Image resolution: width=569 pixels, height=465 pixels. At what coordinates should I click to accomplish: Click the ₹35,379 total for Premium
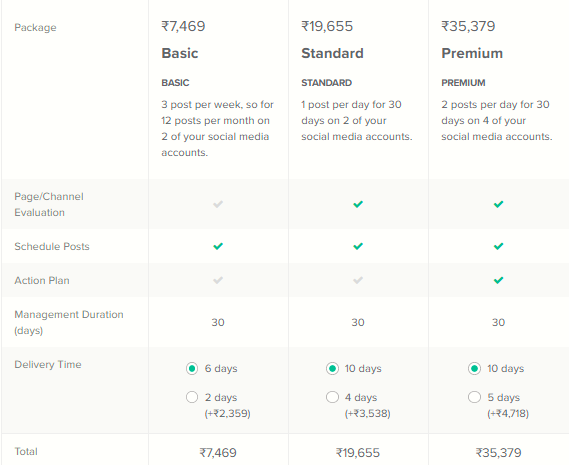click(x=498, y=453)
